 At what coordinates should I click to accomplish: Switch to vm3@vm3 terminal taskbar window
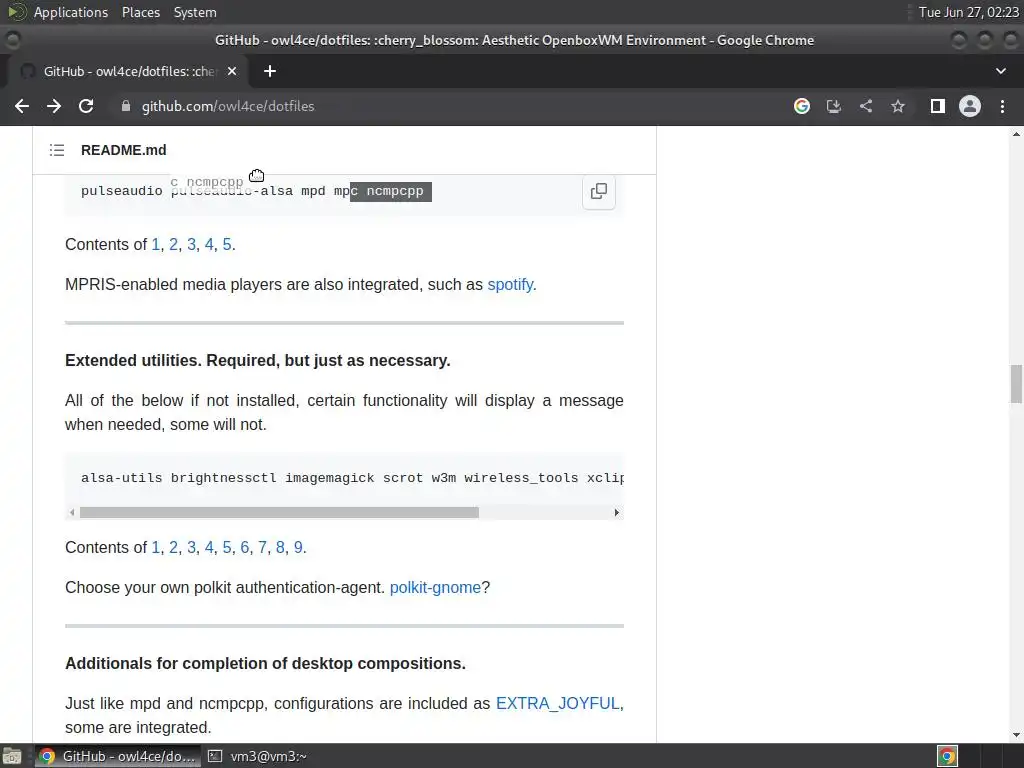point(257,756)
